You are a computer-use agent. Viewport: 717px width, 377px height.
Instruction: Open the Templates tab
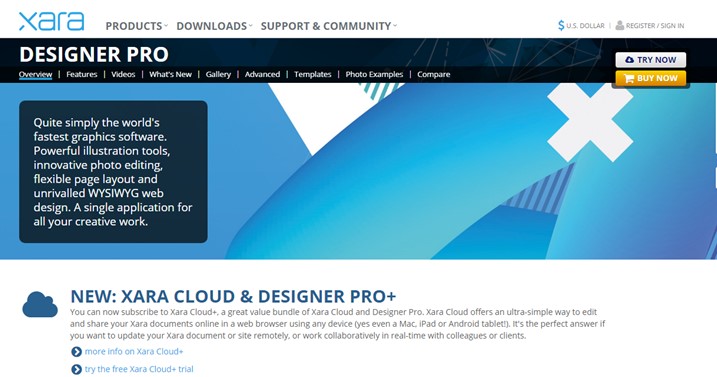(312, 74)
